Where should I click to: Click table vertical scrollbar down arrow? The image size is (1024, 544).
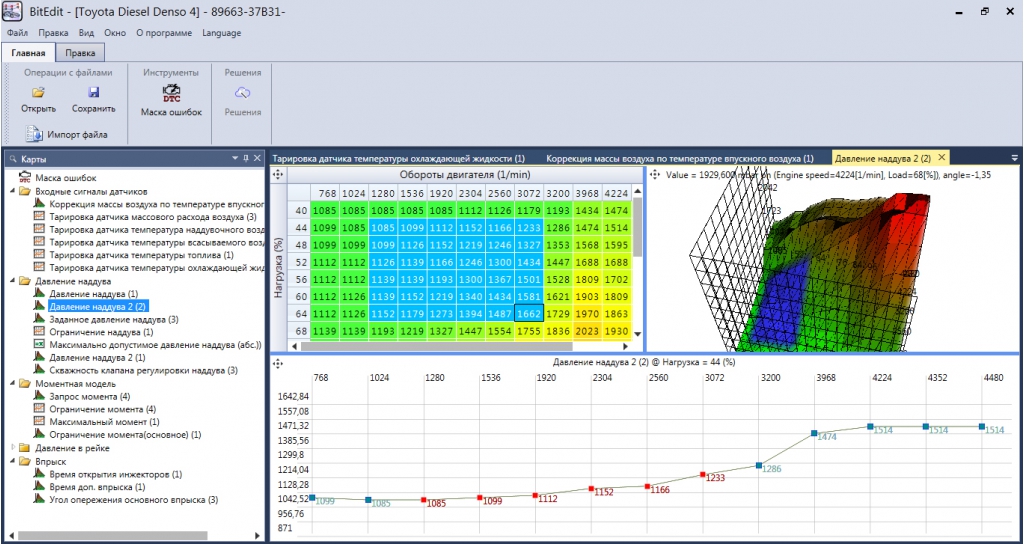(637, 334)
